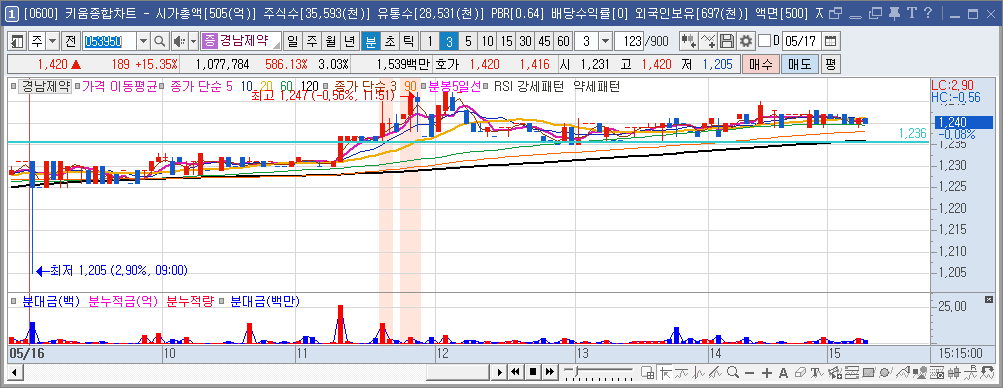
Task: Click the horizontal chart scrollbar thumb
Action: click(457, 372)
